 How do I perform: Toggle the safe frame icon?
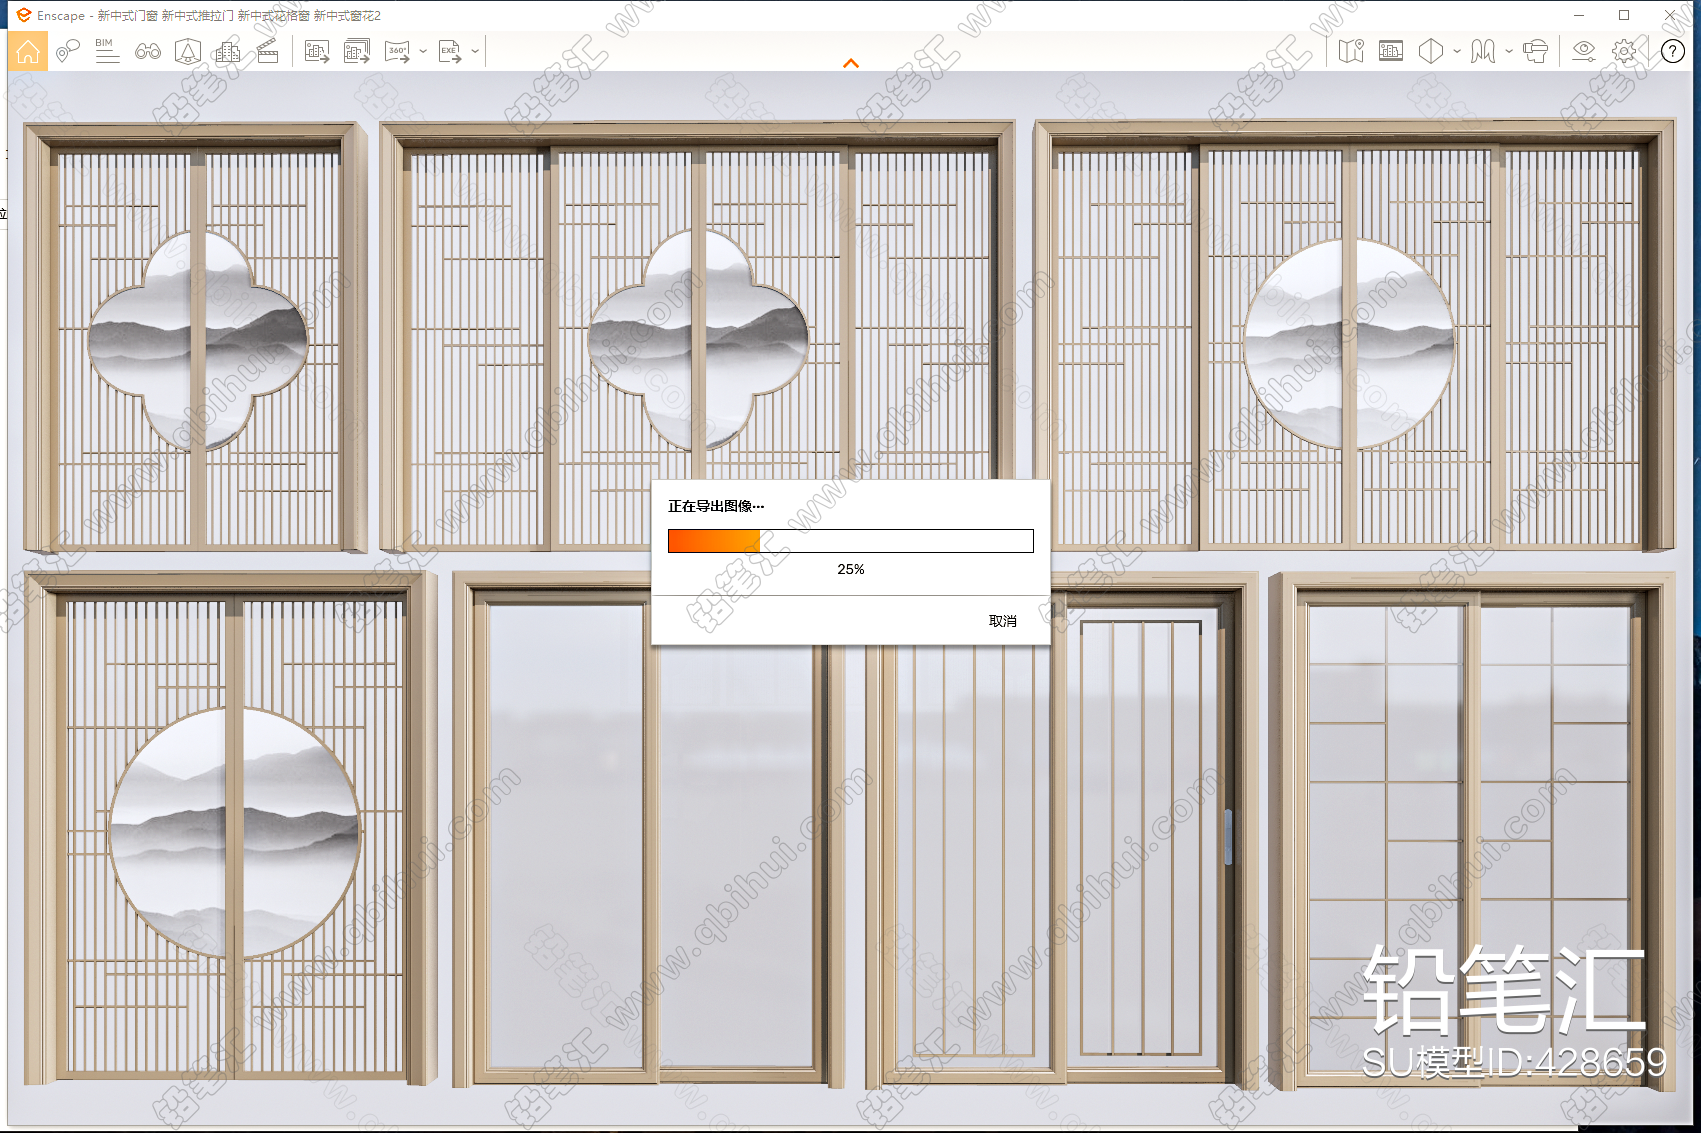[1391, 51]
